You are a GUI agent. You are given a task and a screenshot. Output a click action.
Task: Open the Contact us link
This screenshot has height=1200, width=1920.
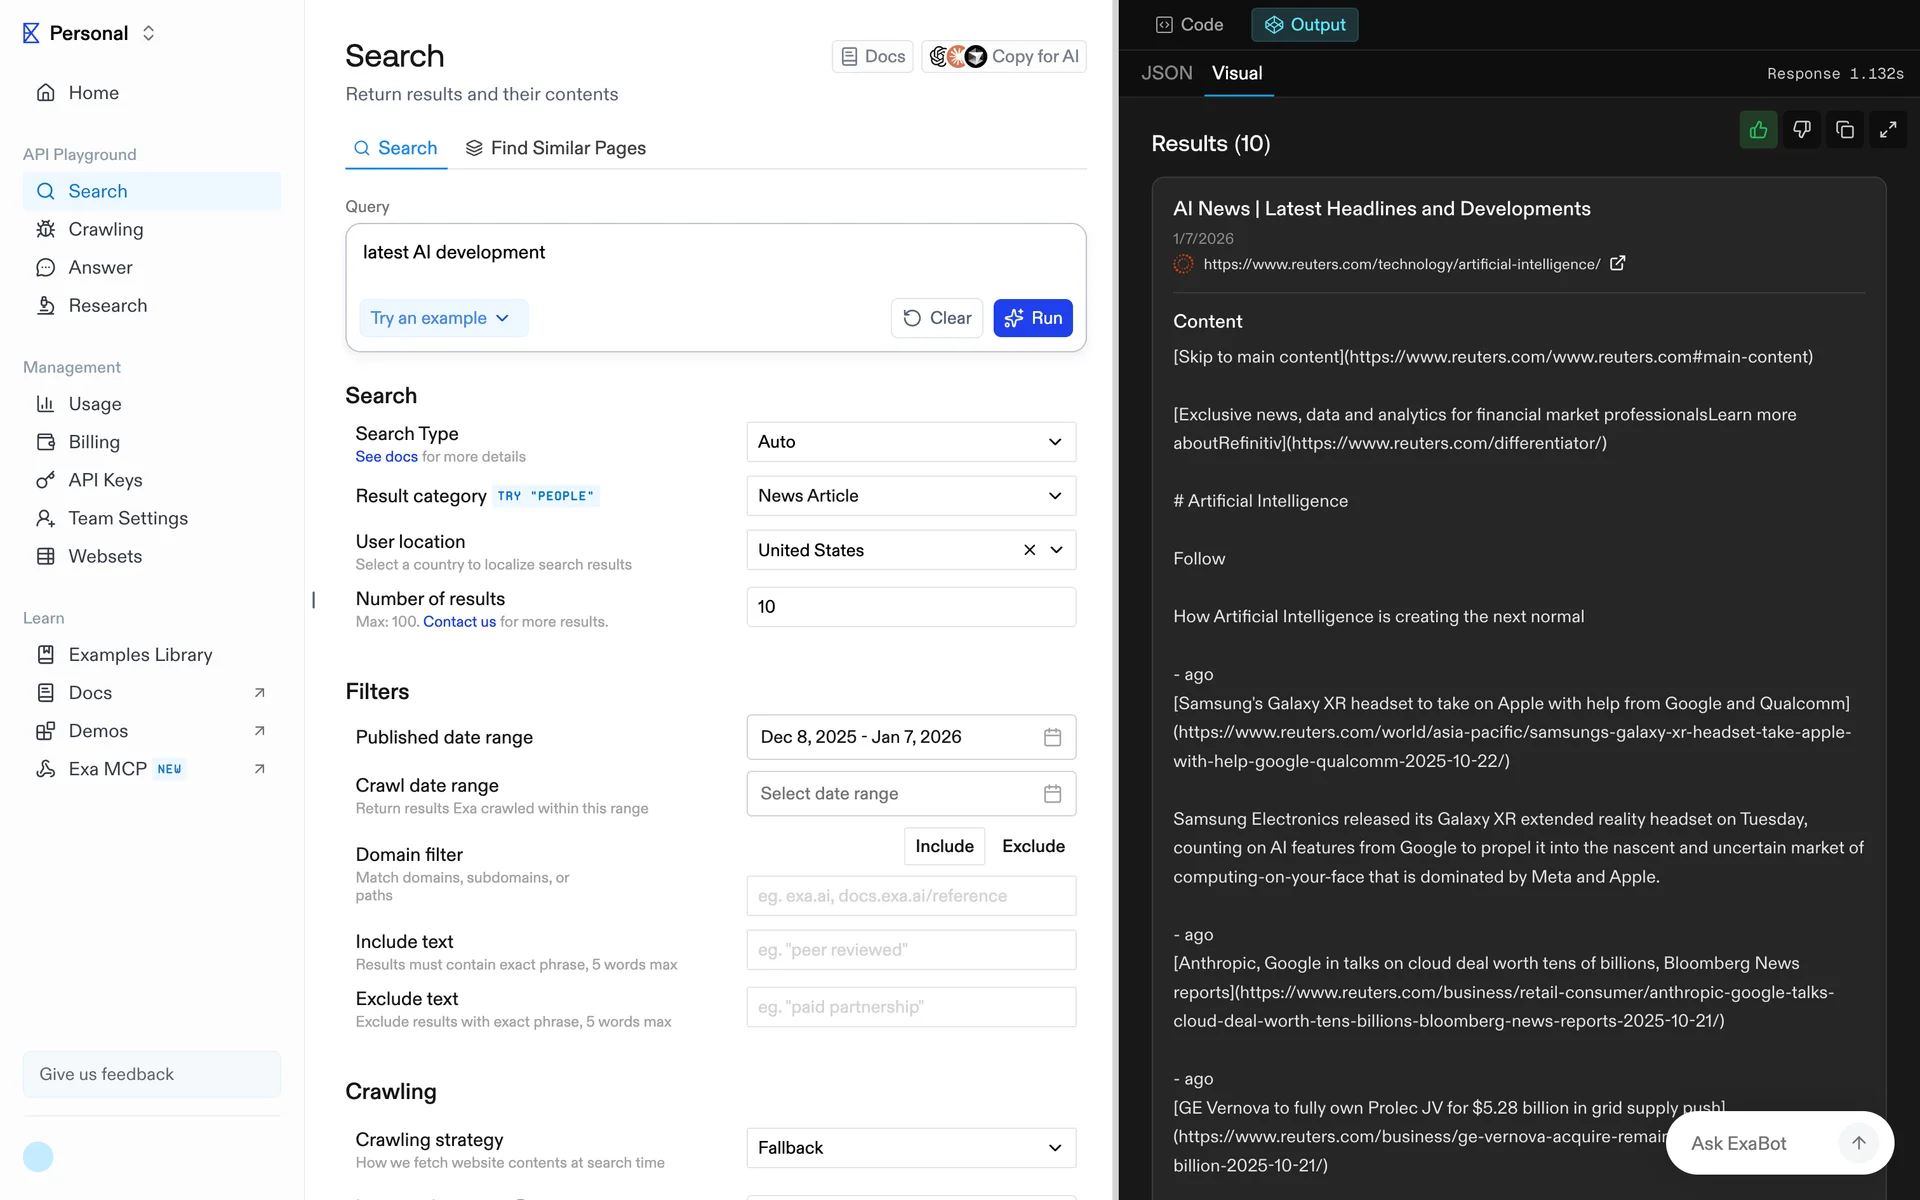pos(459,622)
